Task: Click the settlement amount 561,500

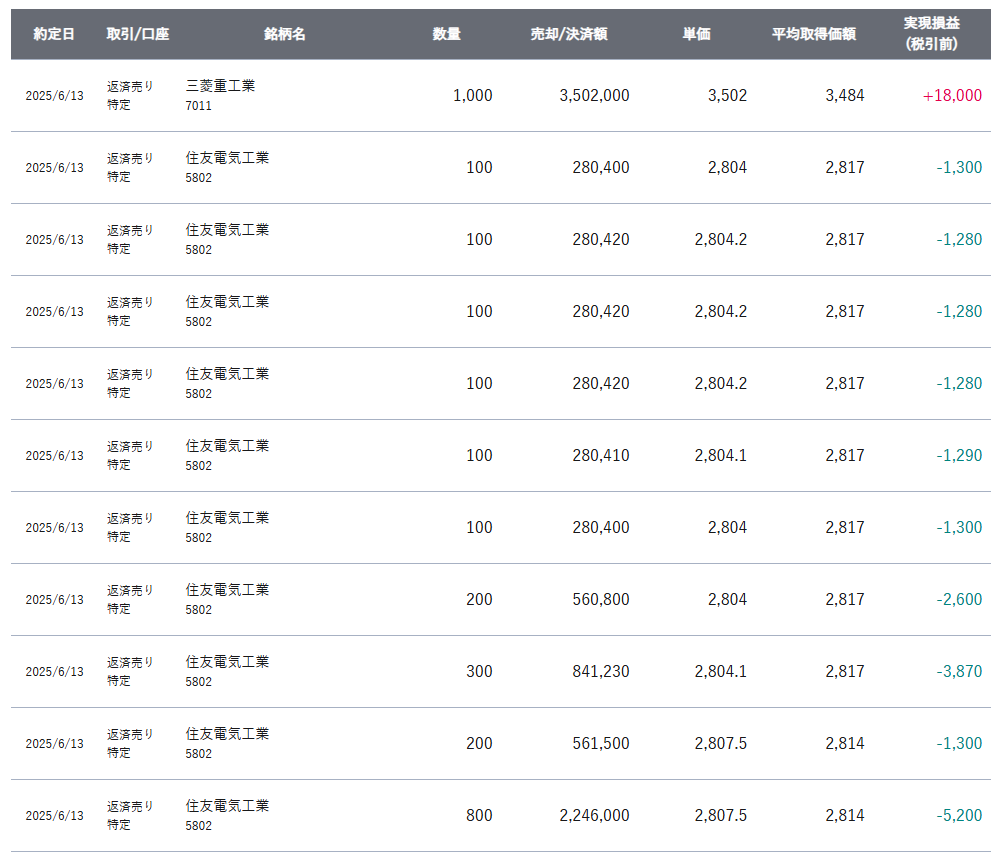Action: tap(601, 743)
